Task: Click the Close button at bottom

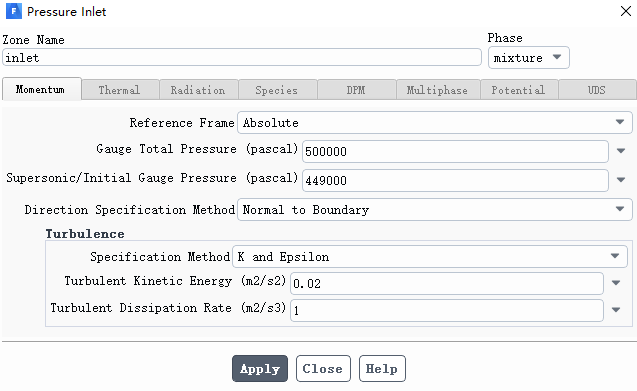Action: (x=323, y=369)
